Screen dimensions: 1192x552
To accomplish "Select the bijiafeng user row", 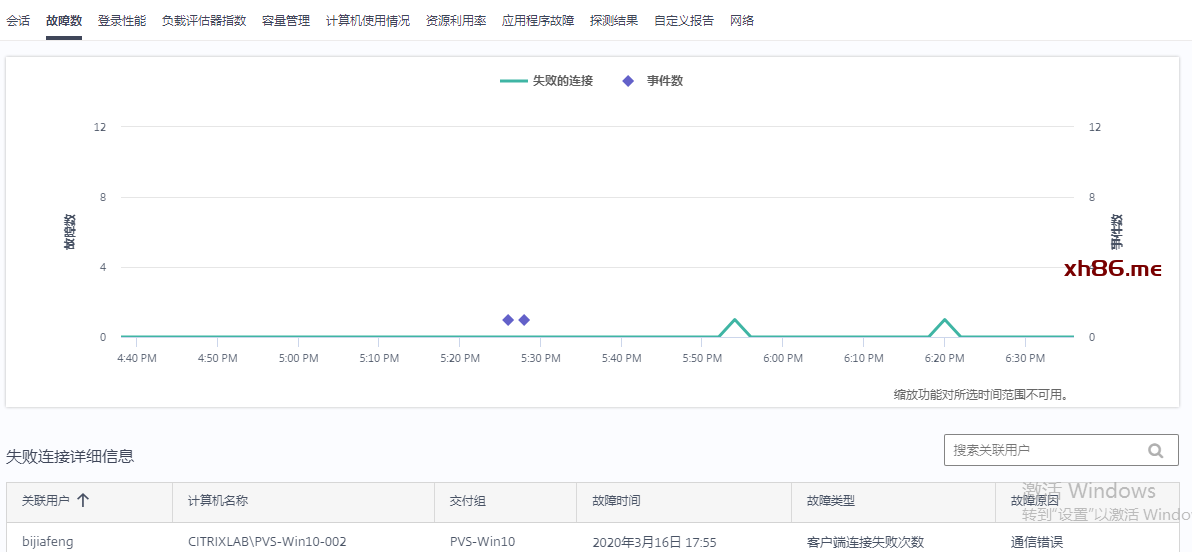I will 48,542.
